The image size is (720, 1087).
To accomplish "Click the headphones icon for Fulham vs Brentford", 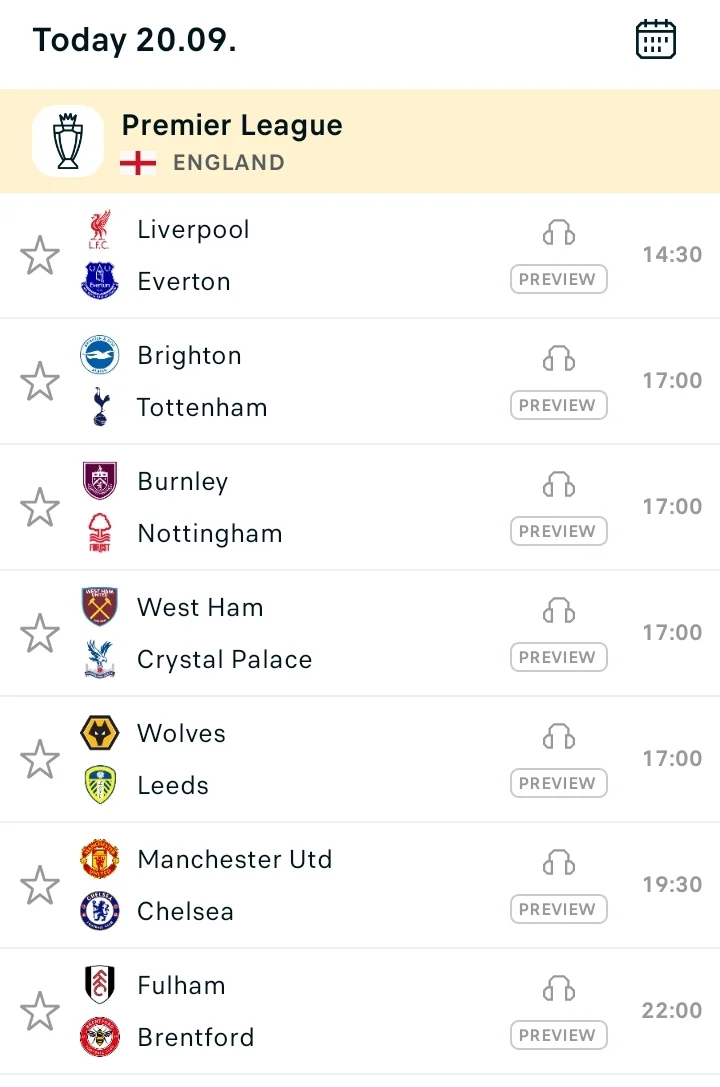I will coord(559,989).
